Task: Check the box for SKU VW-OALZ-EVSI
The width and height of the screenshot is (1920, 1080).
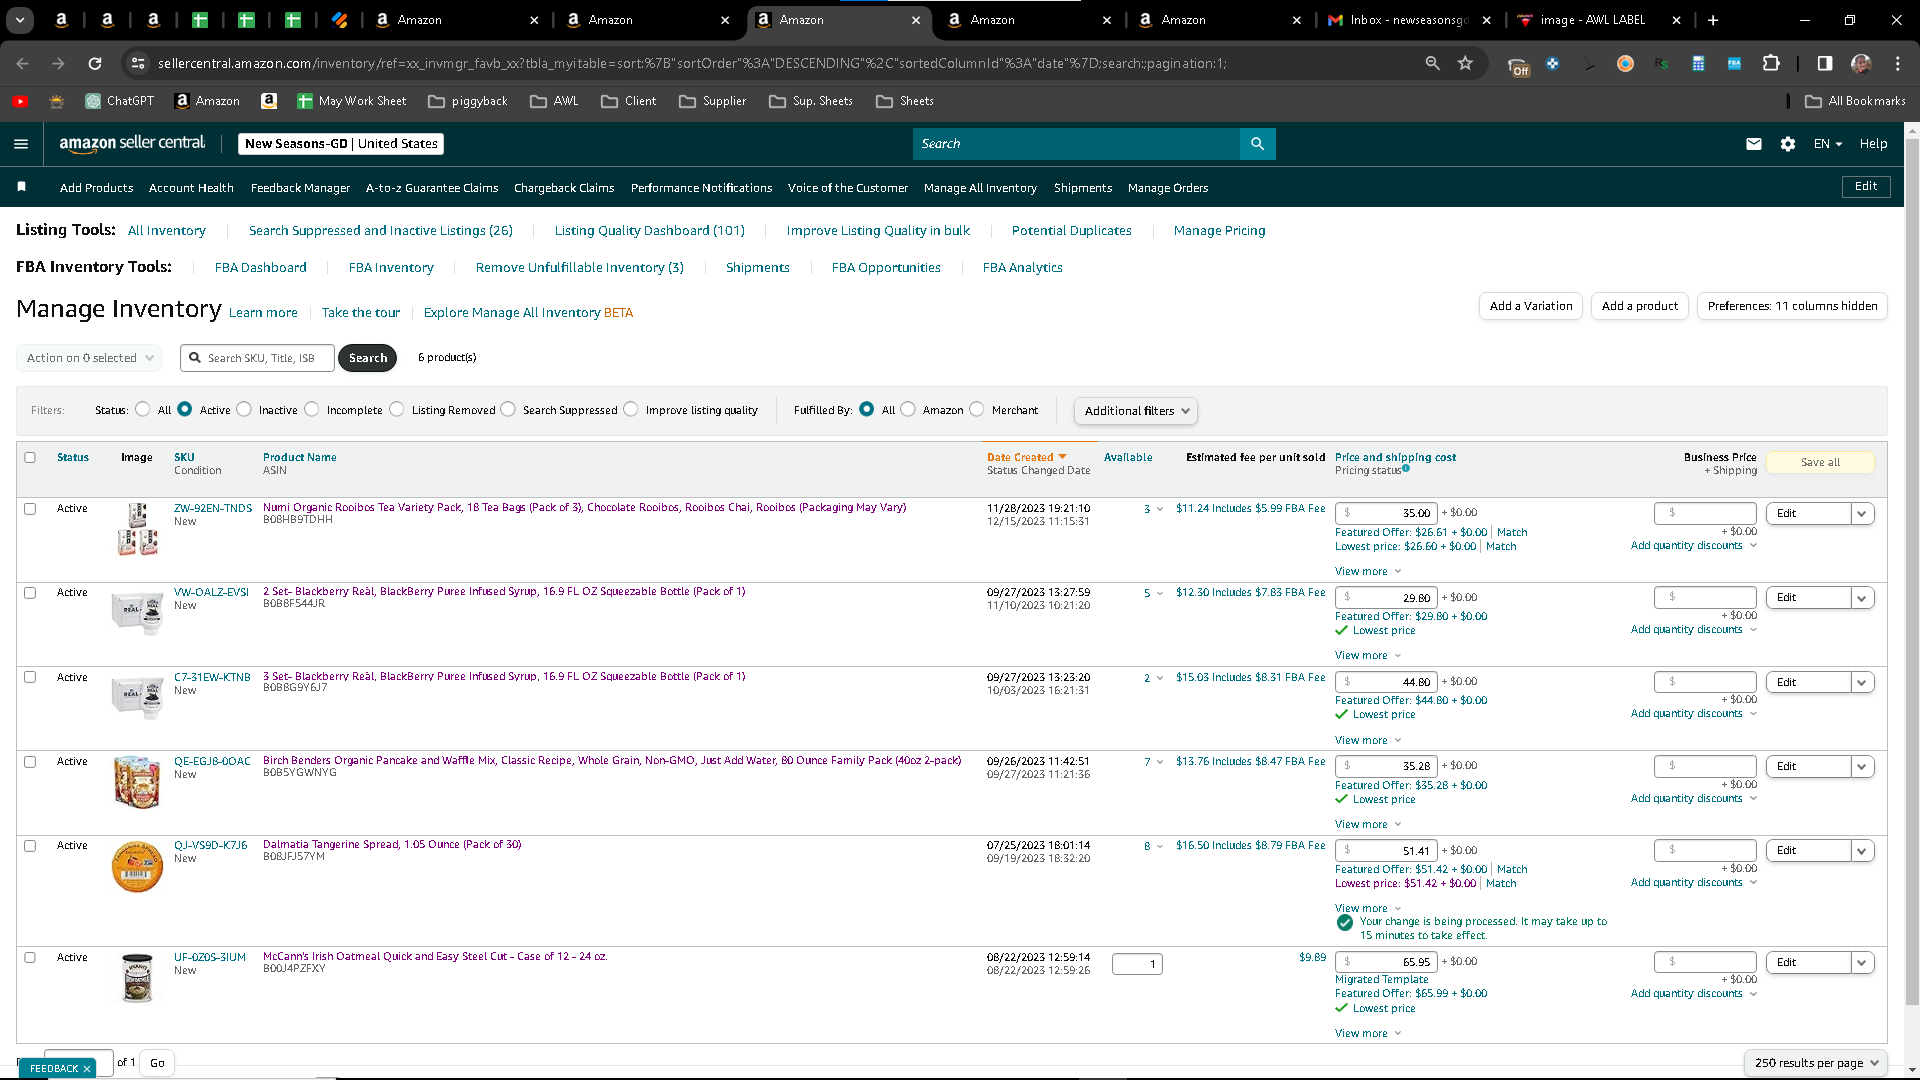Action: click(x=30, y=593)
